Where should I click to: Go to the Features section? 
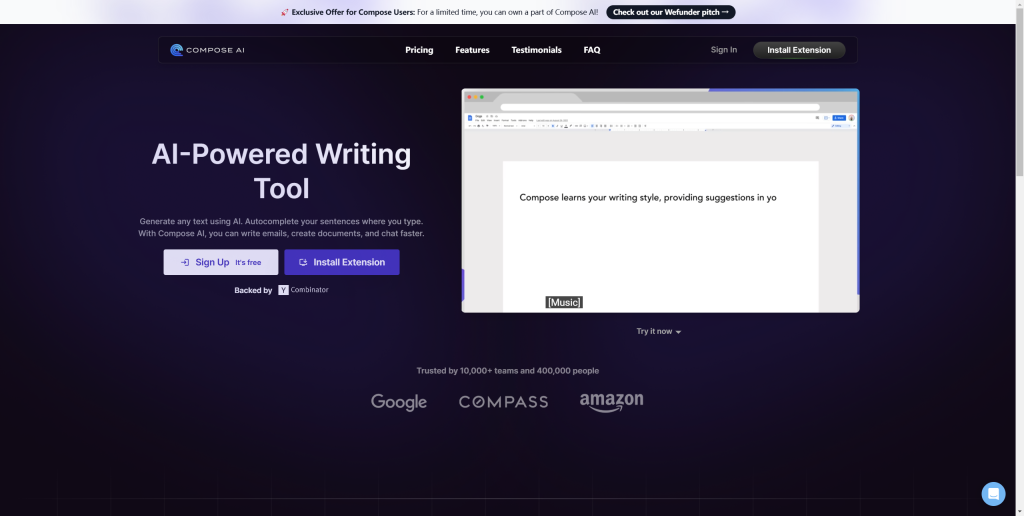pyautogui.click(x=472, y=50)
